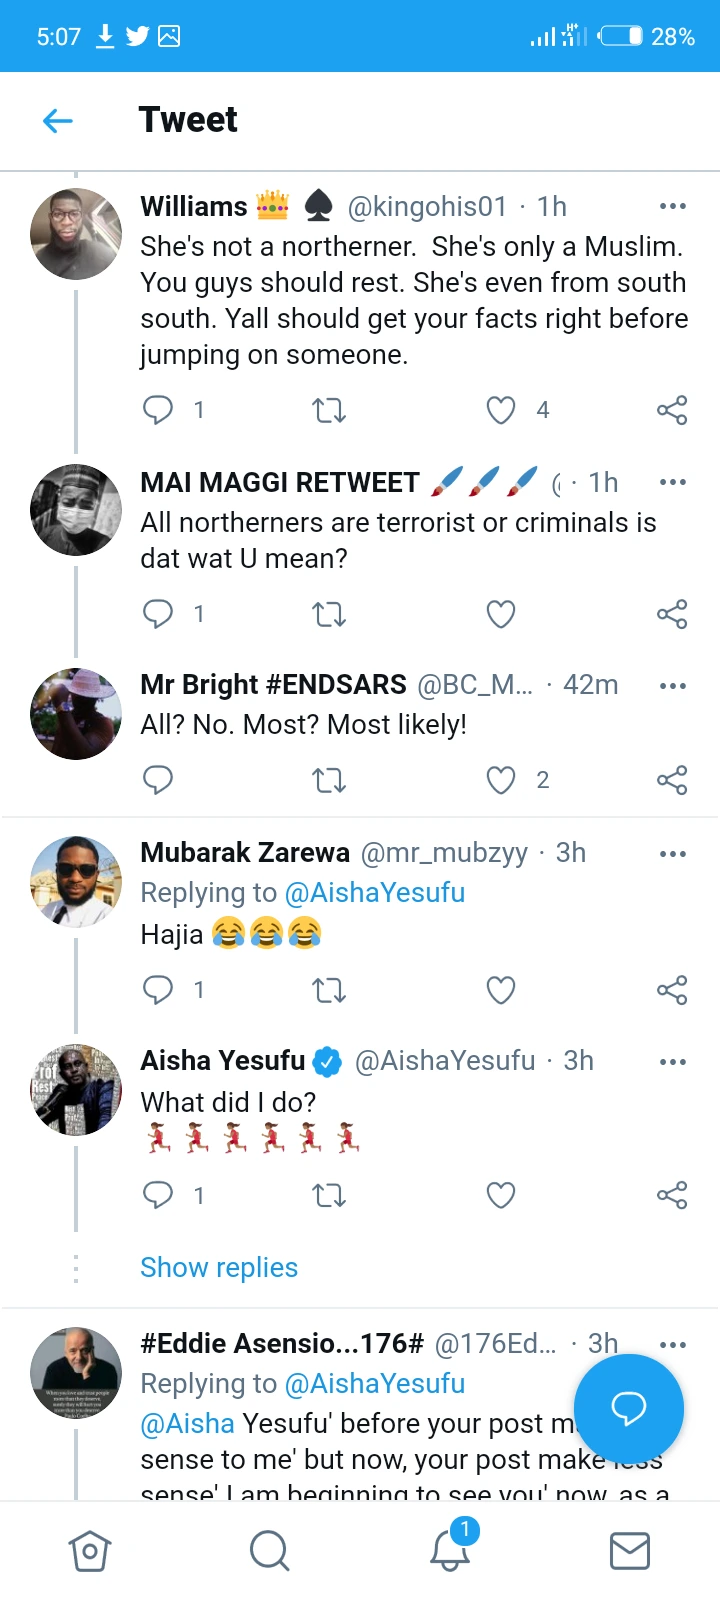Viewport: 720px width, 1600px height.
Task: Open Mubarak Zarewa's profile picture
Action: (x=76, y=881)
